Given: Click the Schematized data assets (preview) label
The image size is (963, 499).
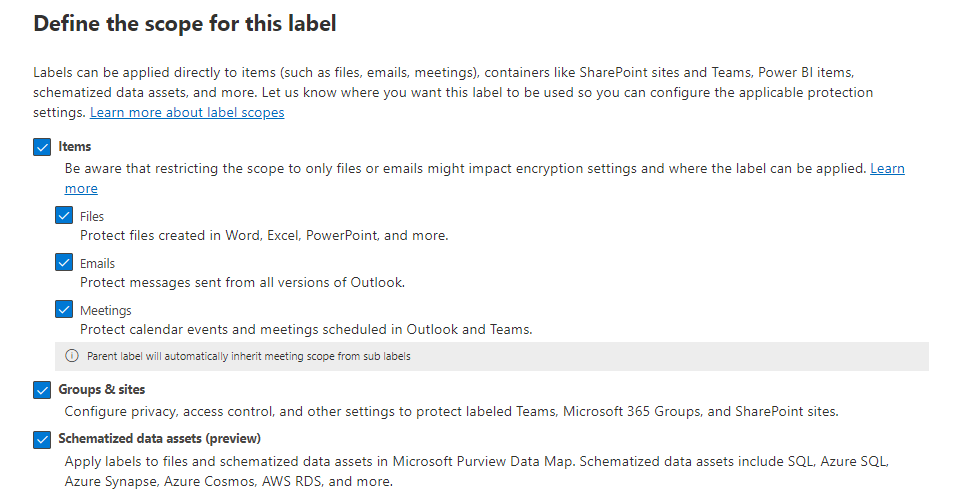Looking at the screenshot, I should 160,439.
